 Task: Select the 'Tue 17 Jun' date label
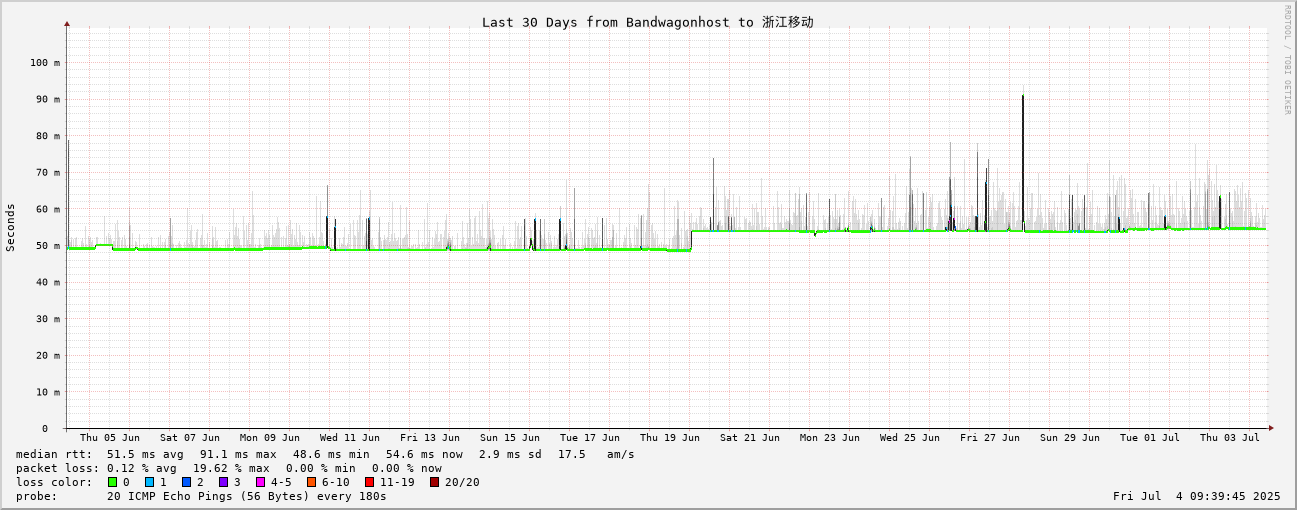[x=590, y=438]
